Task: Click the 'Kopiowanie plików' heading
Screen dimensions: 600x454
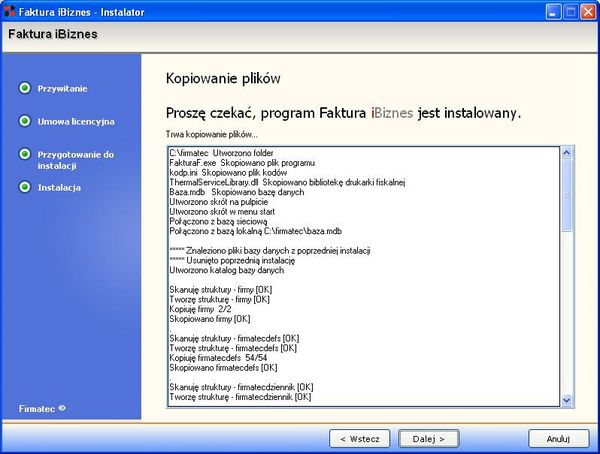Action: point(223,78)
